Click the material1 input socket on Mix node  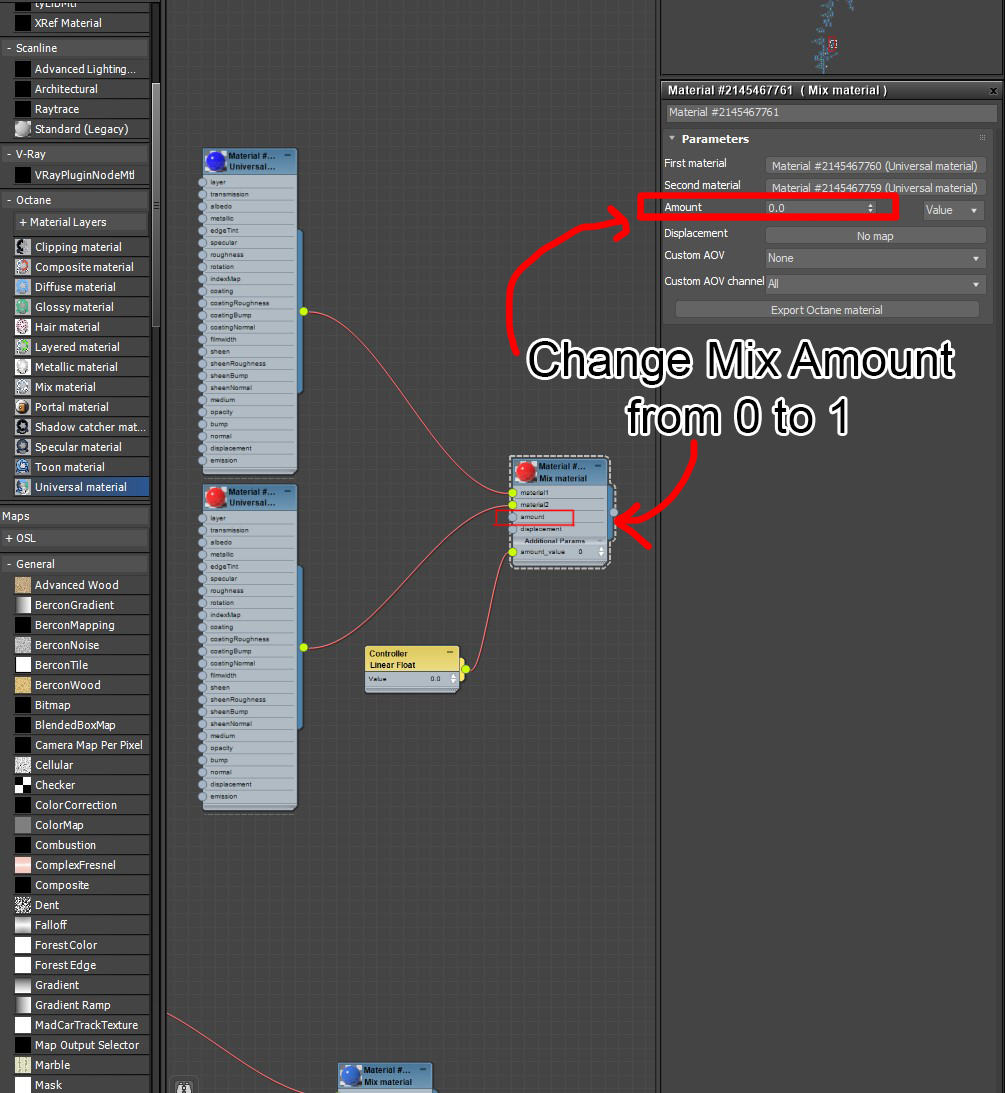(513, 493)
